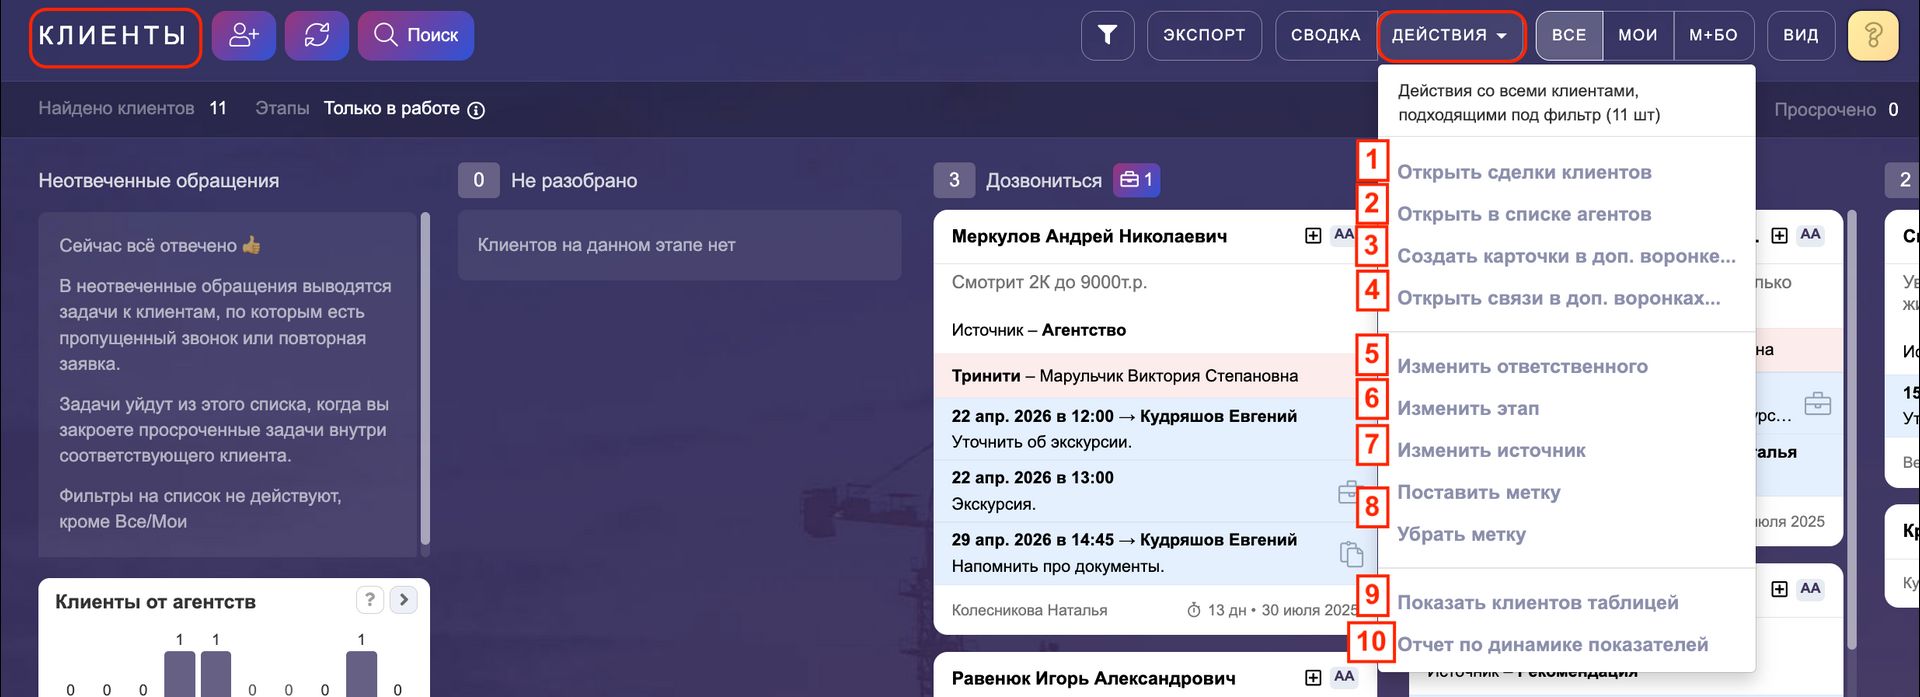Open the 'ВИД' view options

point(1800,36)
